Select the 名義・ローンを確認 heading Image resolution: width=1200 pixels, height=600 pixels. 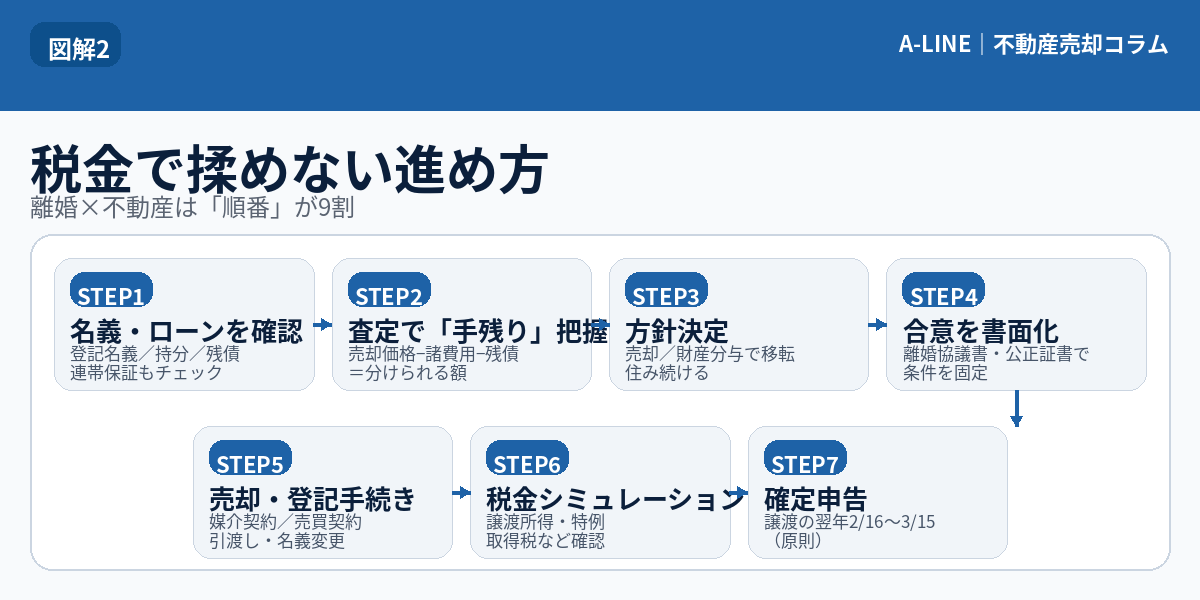[186, 330]
